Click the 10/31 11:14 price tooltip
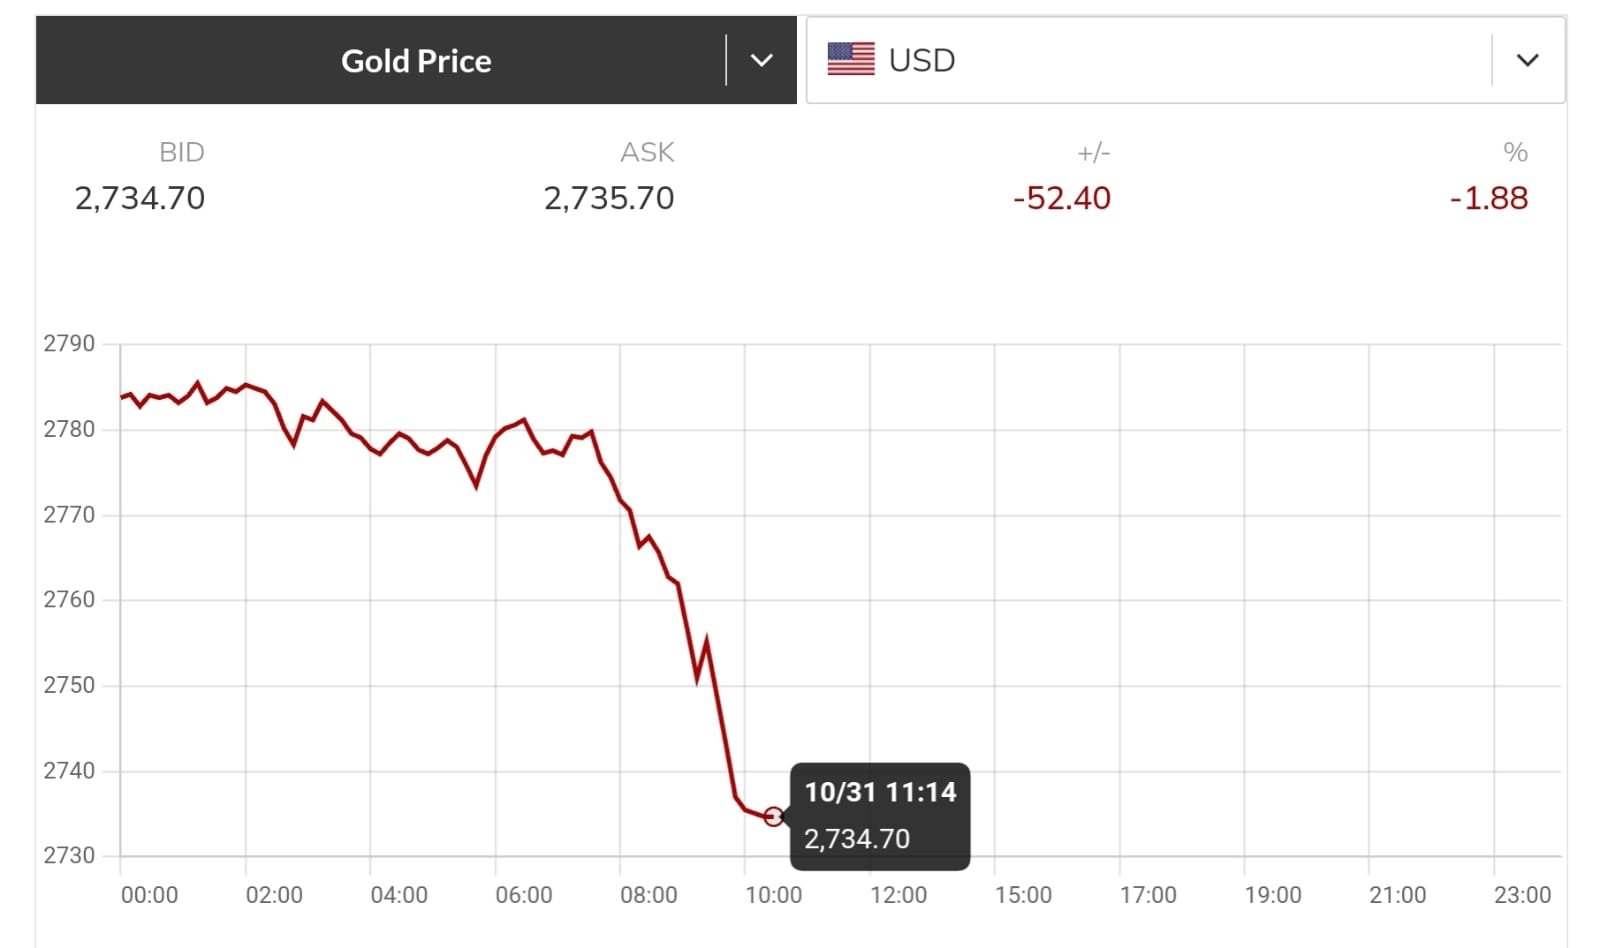 [880, 815]
